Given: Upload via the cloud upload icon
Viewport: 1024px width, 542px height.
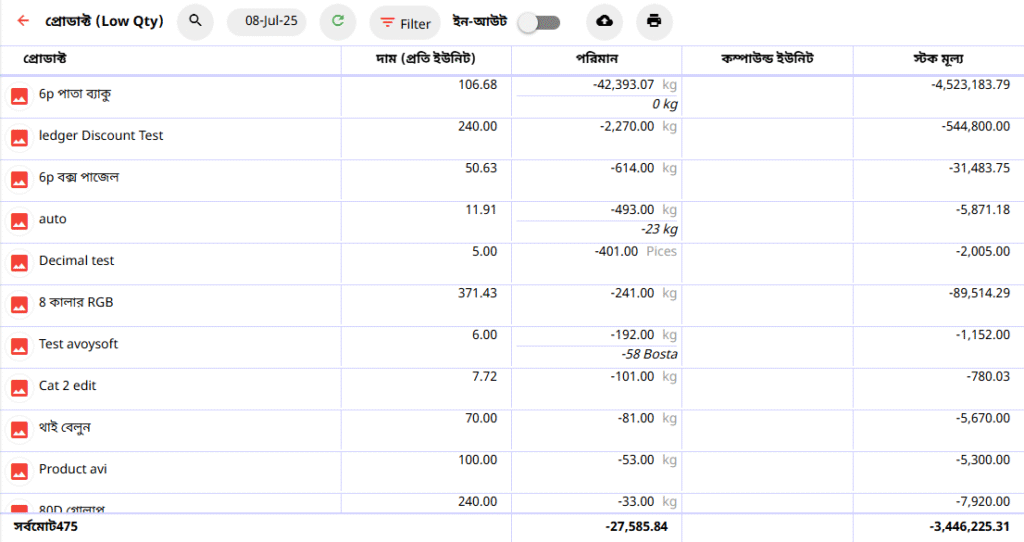Looking at the screenshot, I should pyautogui.click(x=605, y=22).
